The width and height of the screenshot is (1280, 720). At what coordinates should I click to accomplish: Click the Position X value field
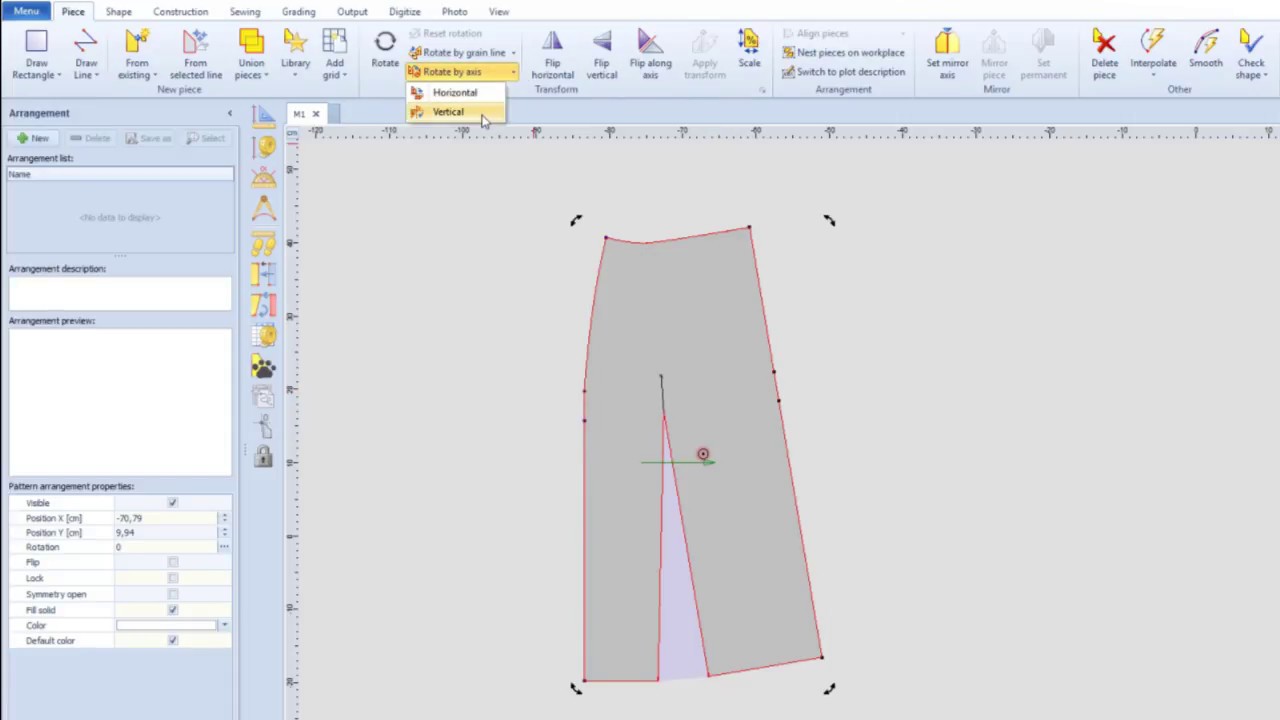[x=166, y=518]
